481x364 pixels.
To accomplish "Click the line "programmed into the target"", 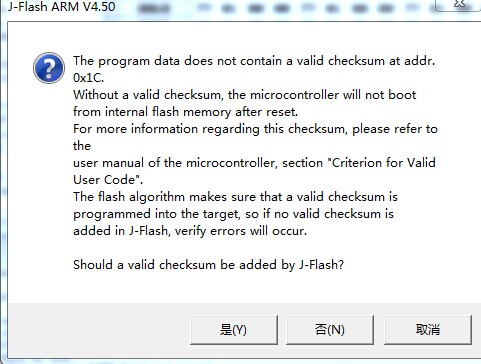I will (233, 214).
